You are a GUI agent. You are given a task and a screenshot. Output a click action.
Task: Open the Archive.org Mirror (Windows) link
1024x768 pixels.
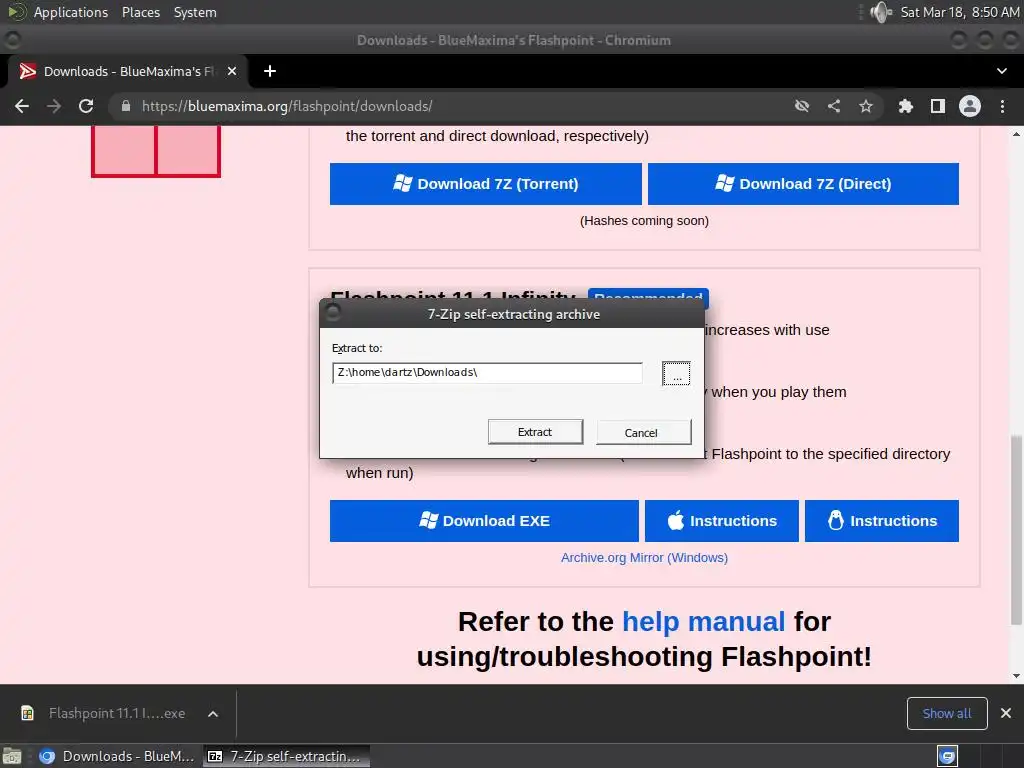pyautogui.click(x=644, y=558)
